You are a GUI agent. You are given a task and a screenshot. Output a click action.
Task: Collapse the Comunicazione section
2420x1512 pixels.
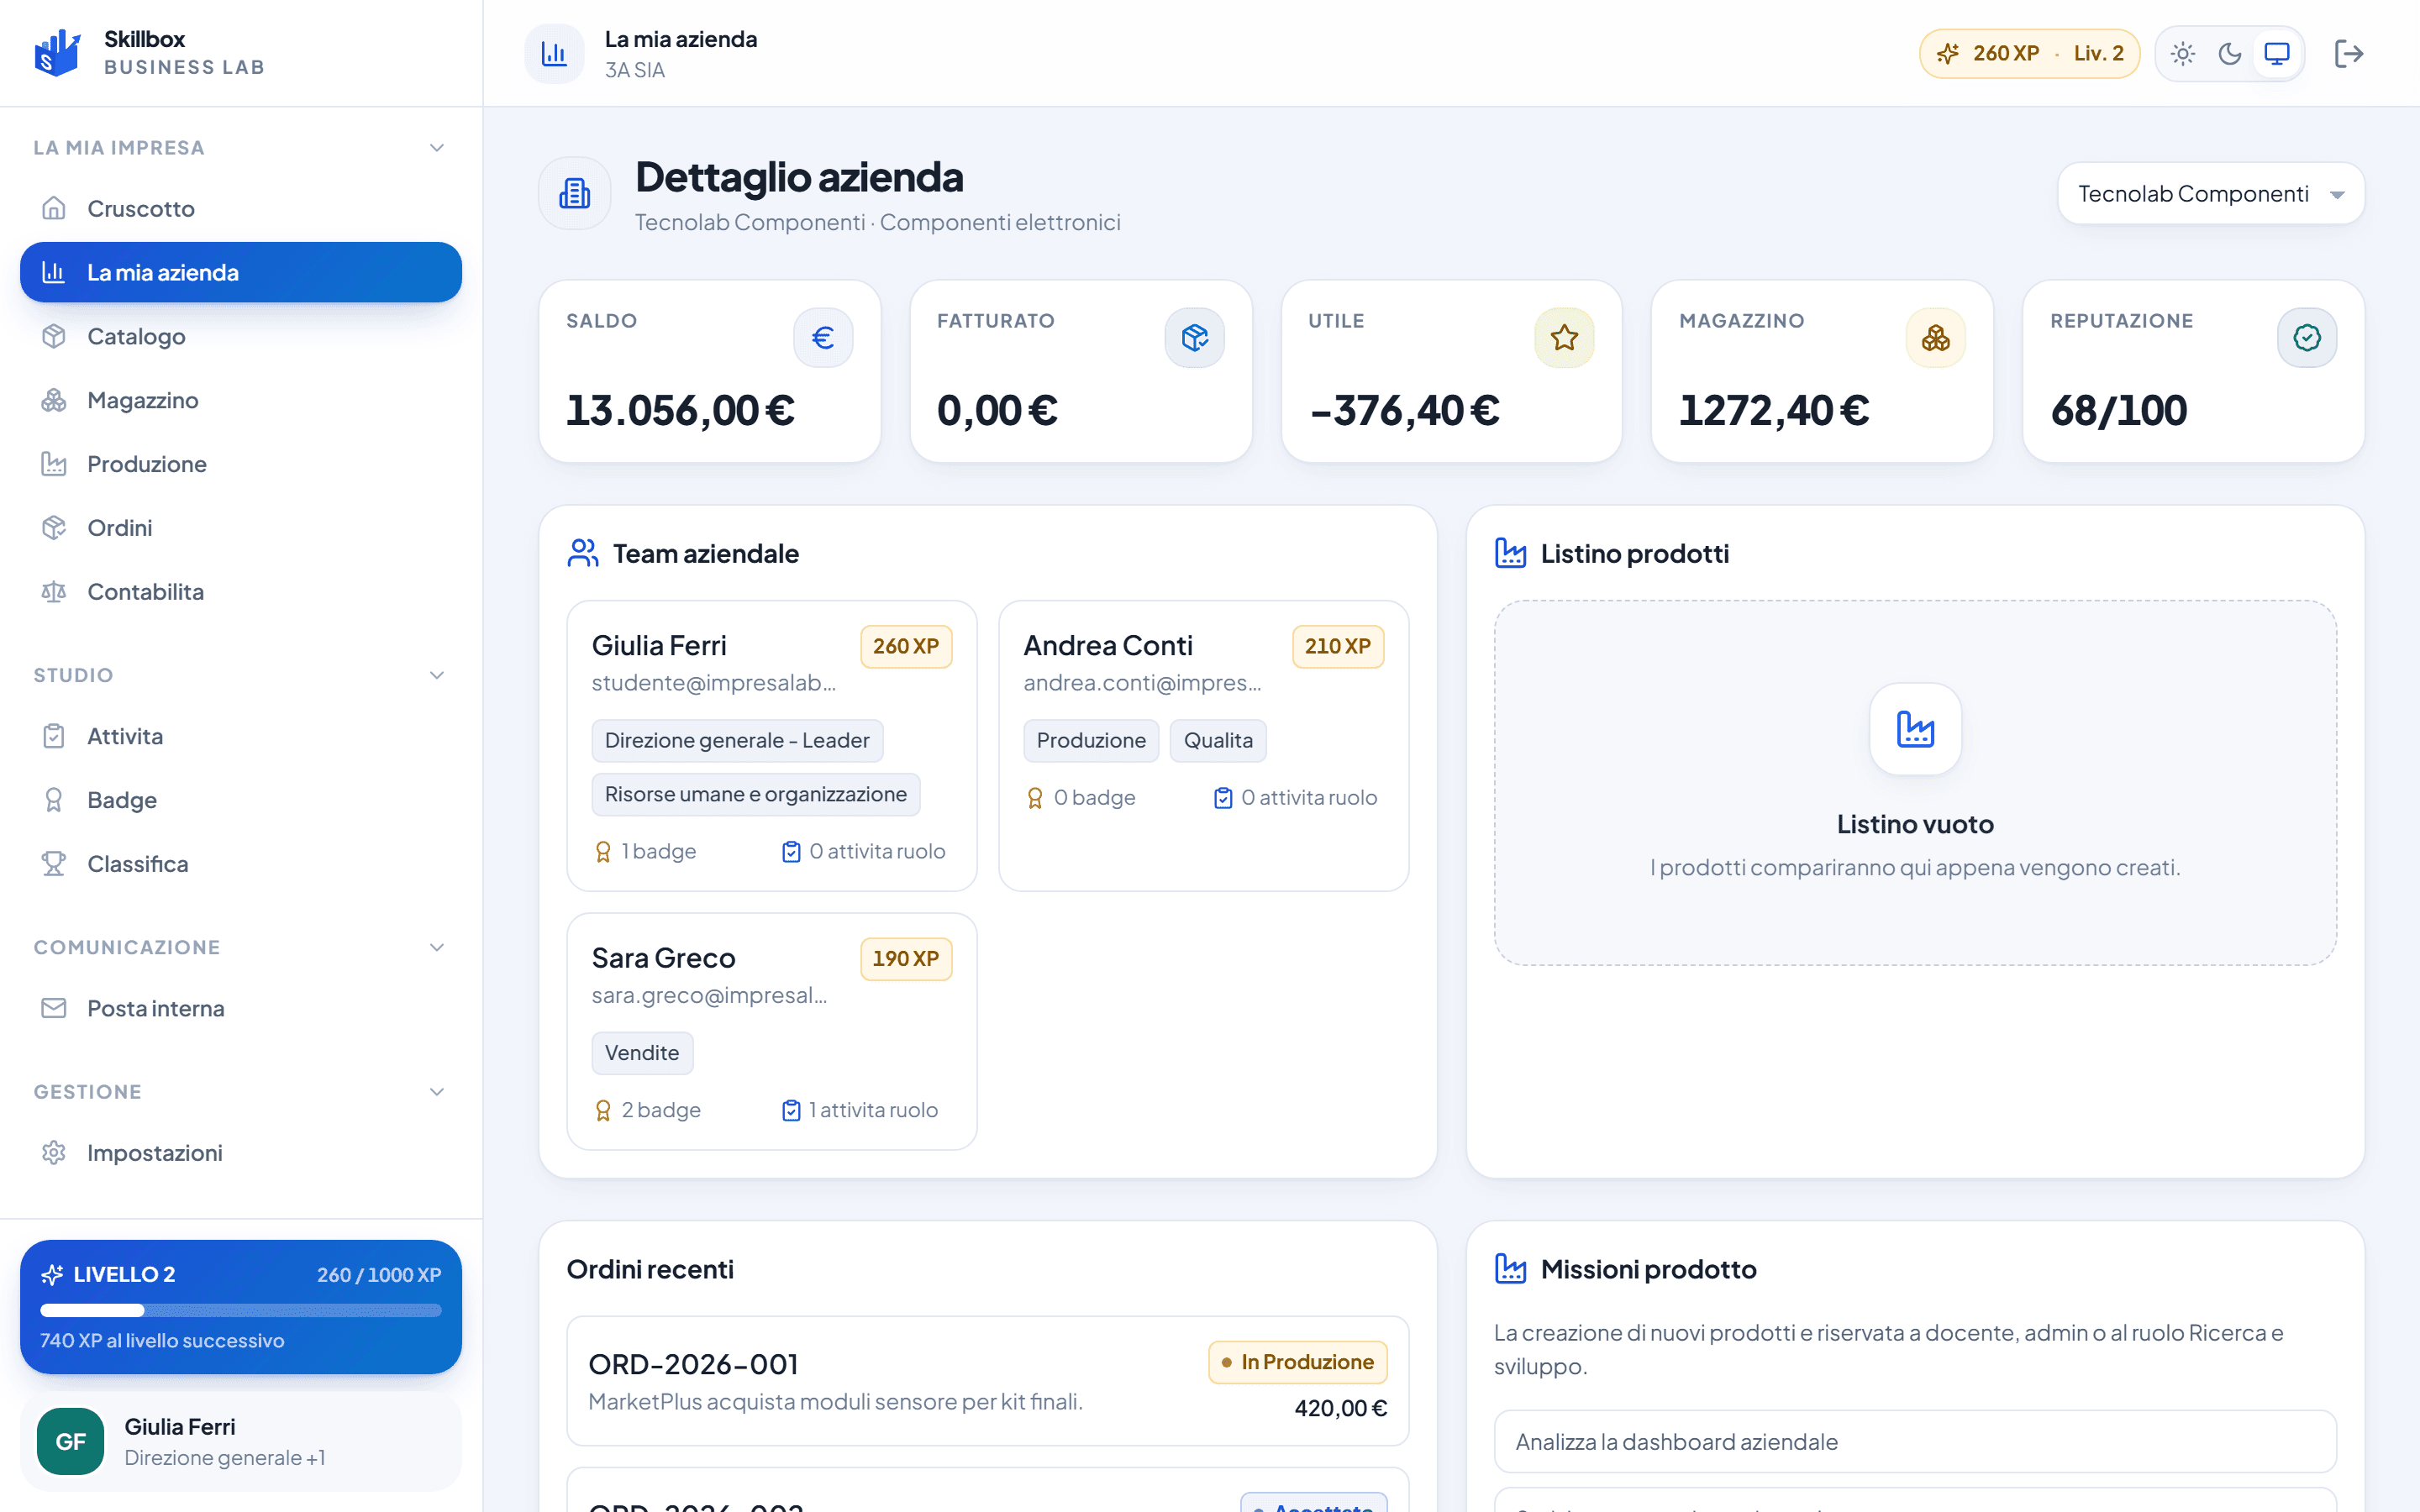437,947
